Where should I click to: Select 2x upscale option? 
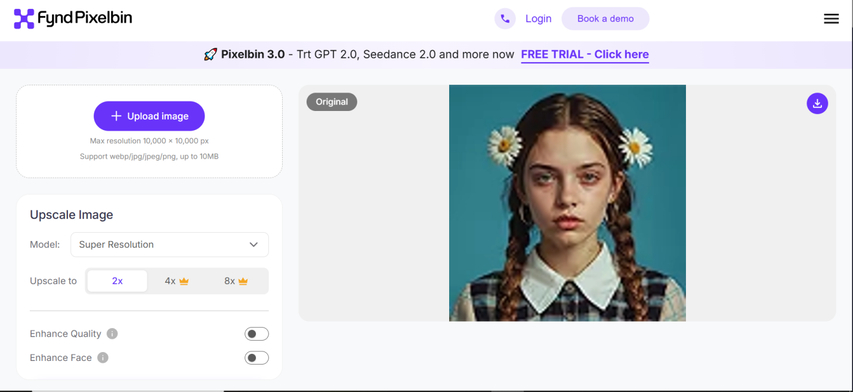coord(118,281)
